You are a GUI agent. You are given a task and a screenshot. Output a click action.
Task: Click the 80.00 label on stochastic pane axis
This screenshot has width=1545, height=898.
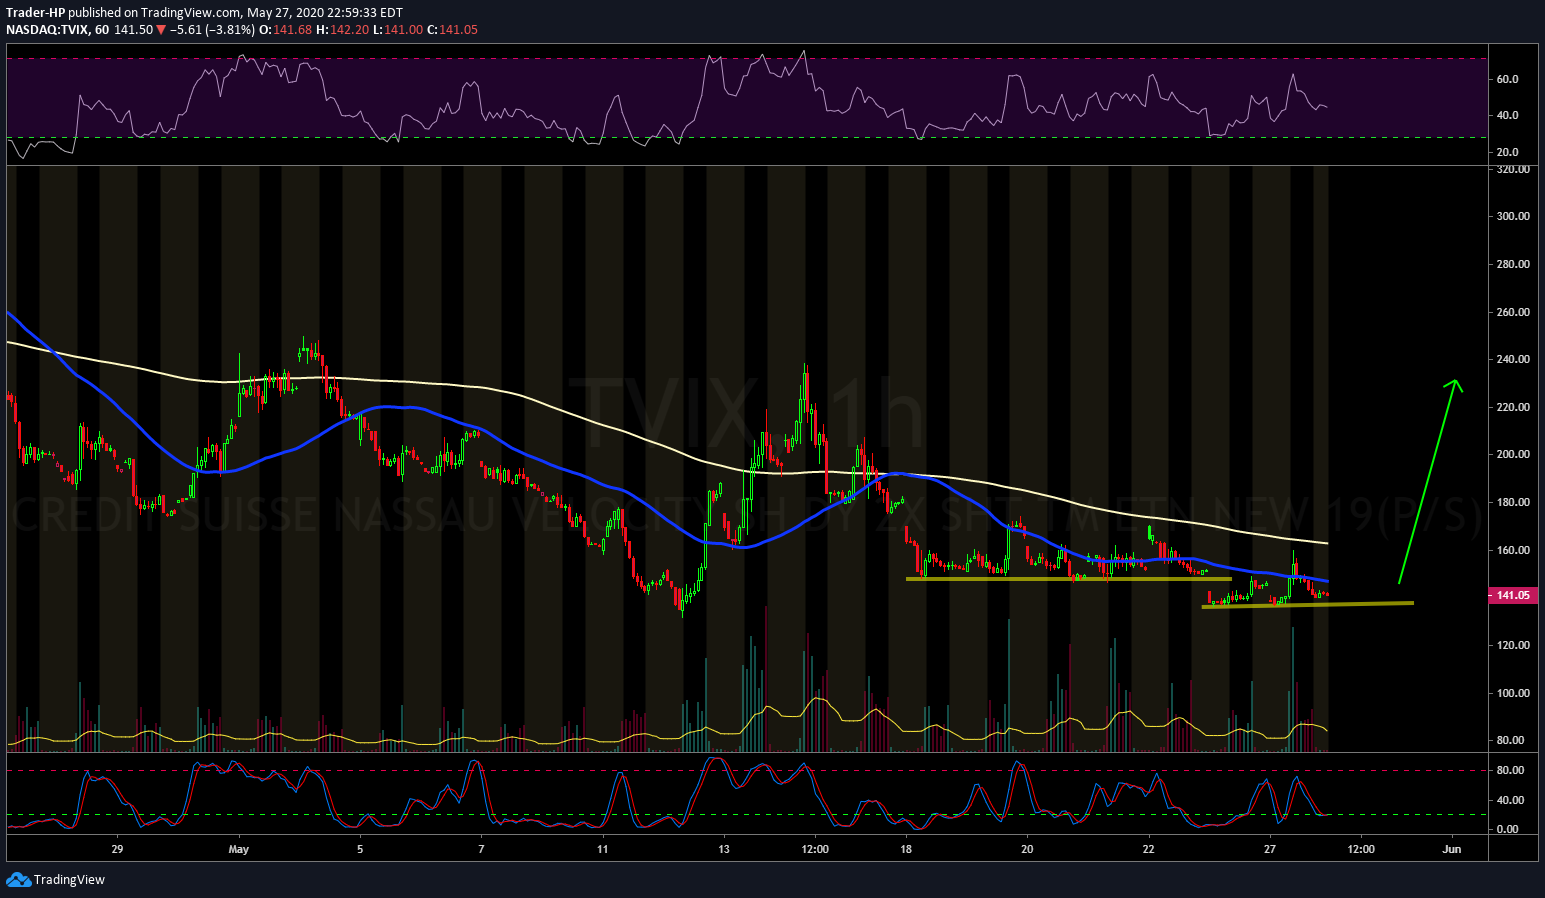point(1510,770)
